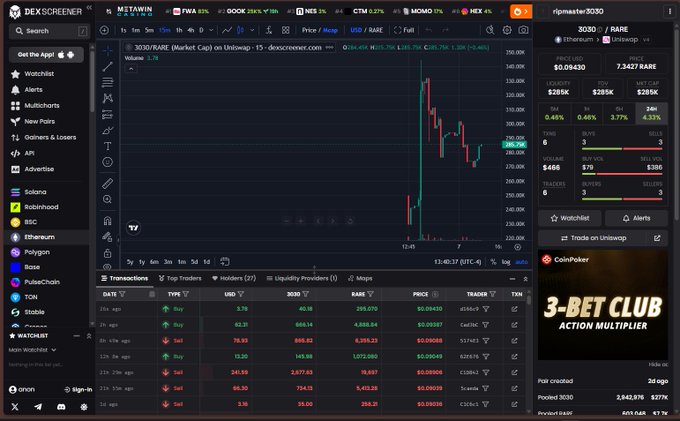The image size is (680, 421).
Task: Open the chart style dropdown arrow
Action: click(252, 30)
